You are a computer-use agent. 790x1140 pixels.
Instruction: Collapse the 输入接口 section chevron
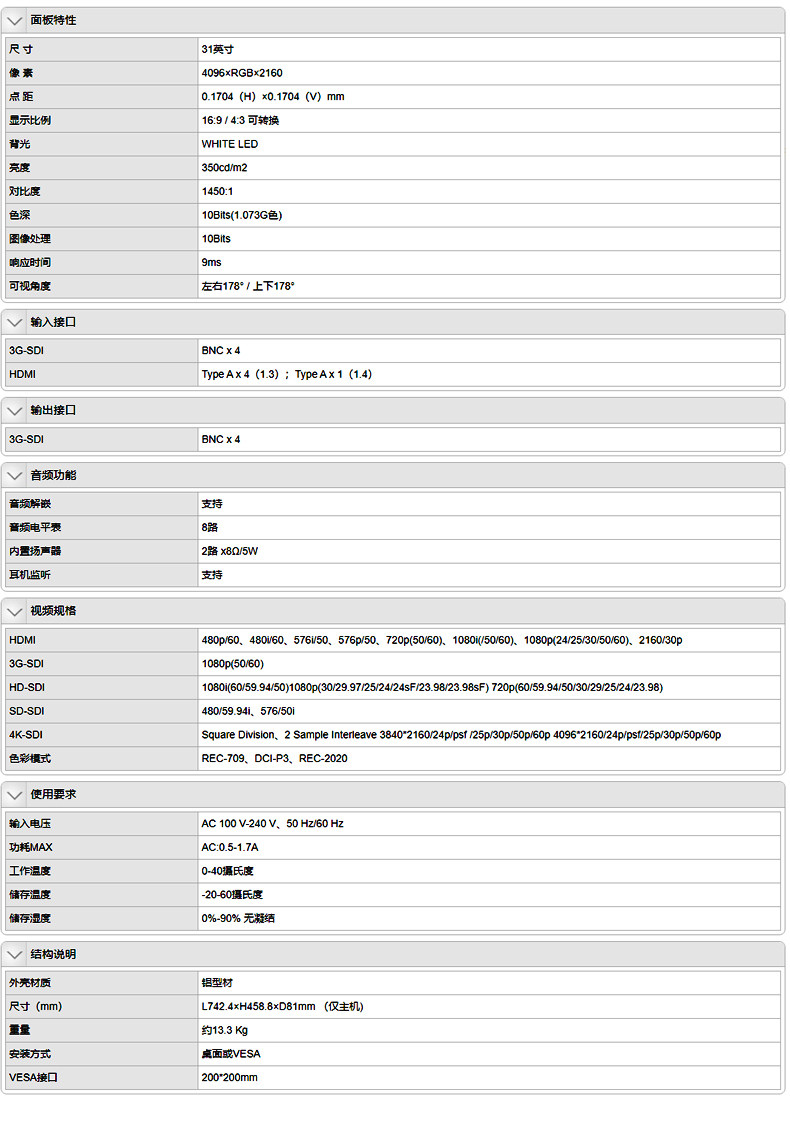coord(14,322)
